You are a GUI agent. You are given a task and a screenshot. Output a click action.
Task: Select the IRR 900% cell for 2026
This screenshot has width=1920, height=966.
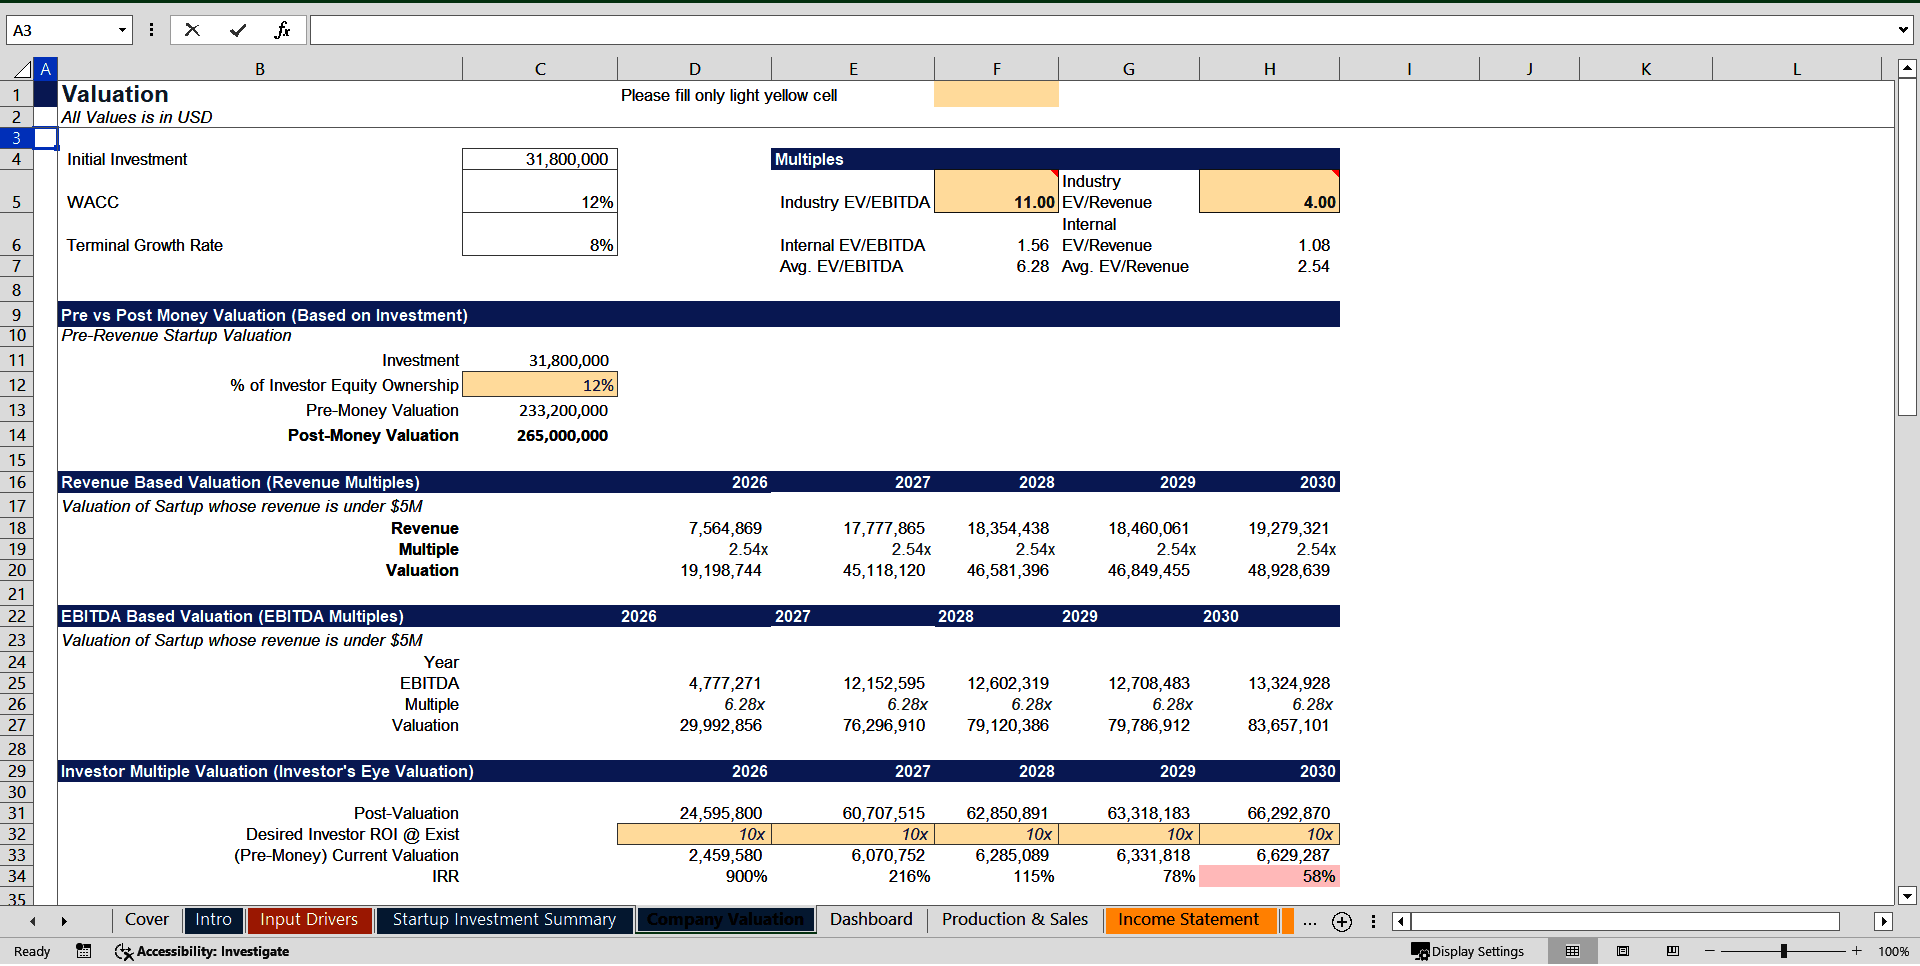694,876
